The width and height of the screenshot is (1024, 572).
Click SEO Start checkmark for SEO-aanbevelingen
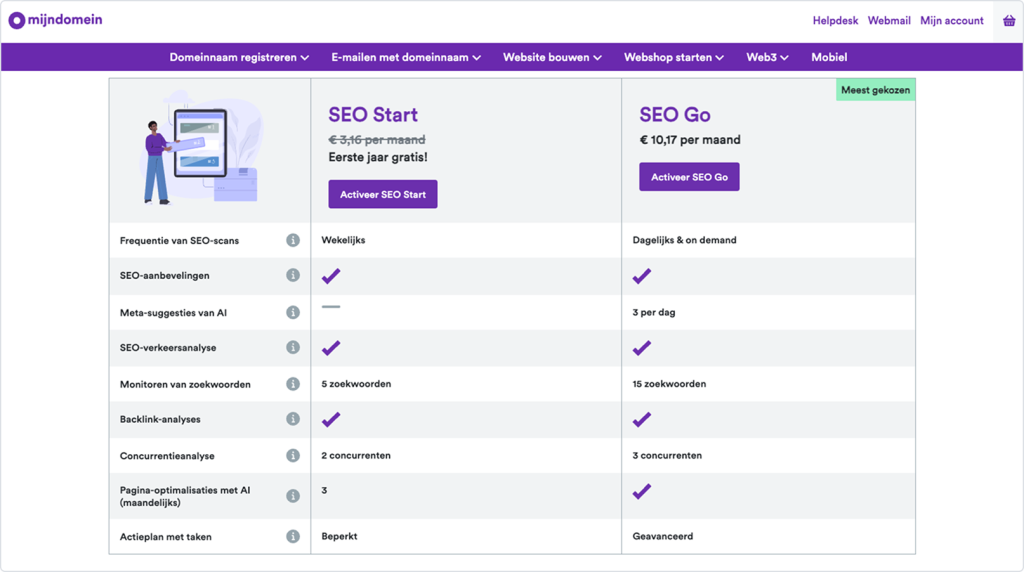tap(331, 276)
